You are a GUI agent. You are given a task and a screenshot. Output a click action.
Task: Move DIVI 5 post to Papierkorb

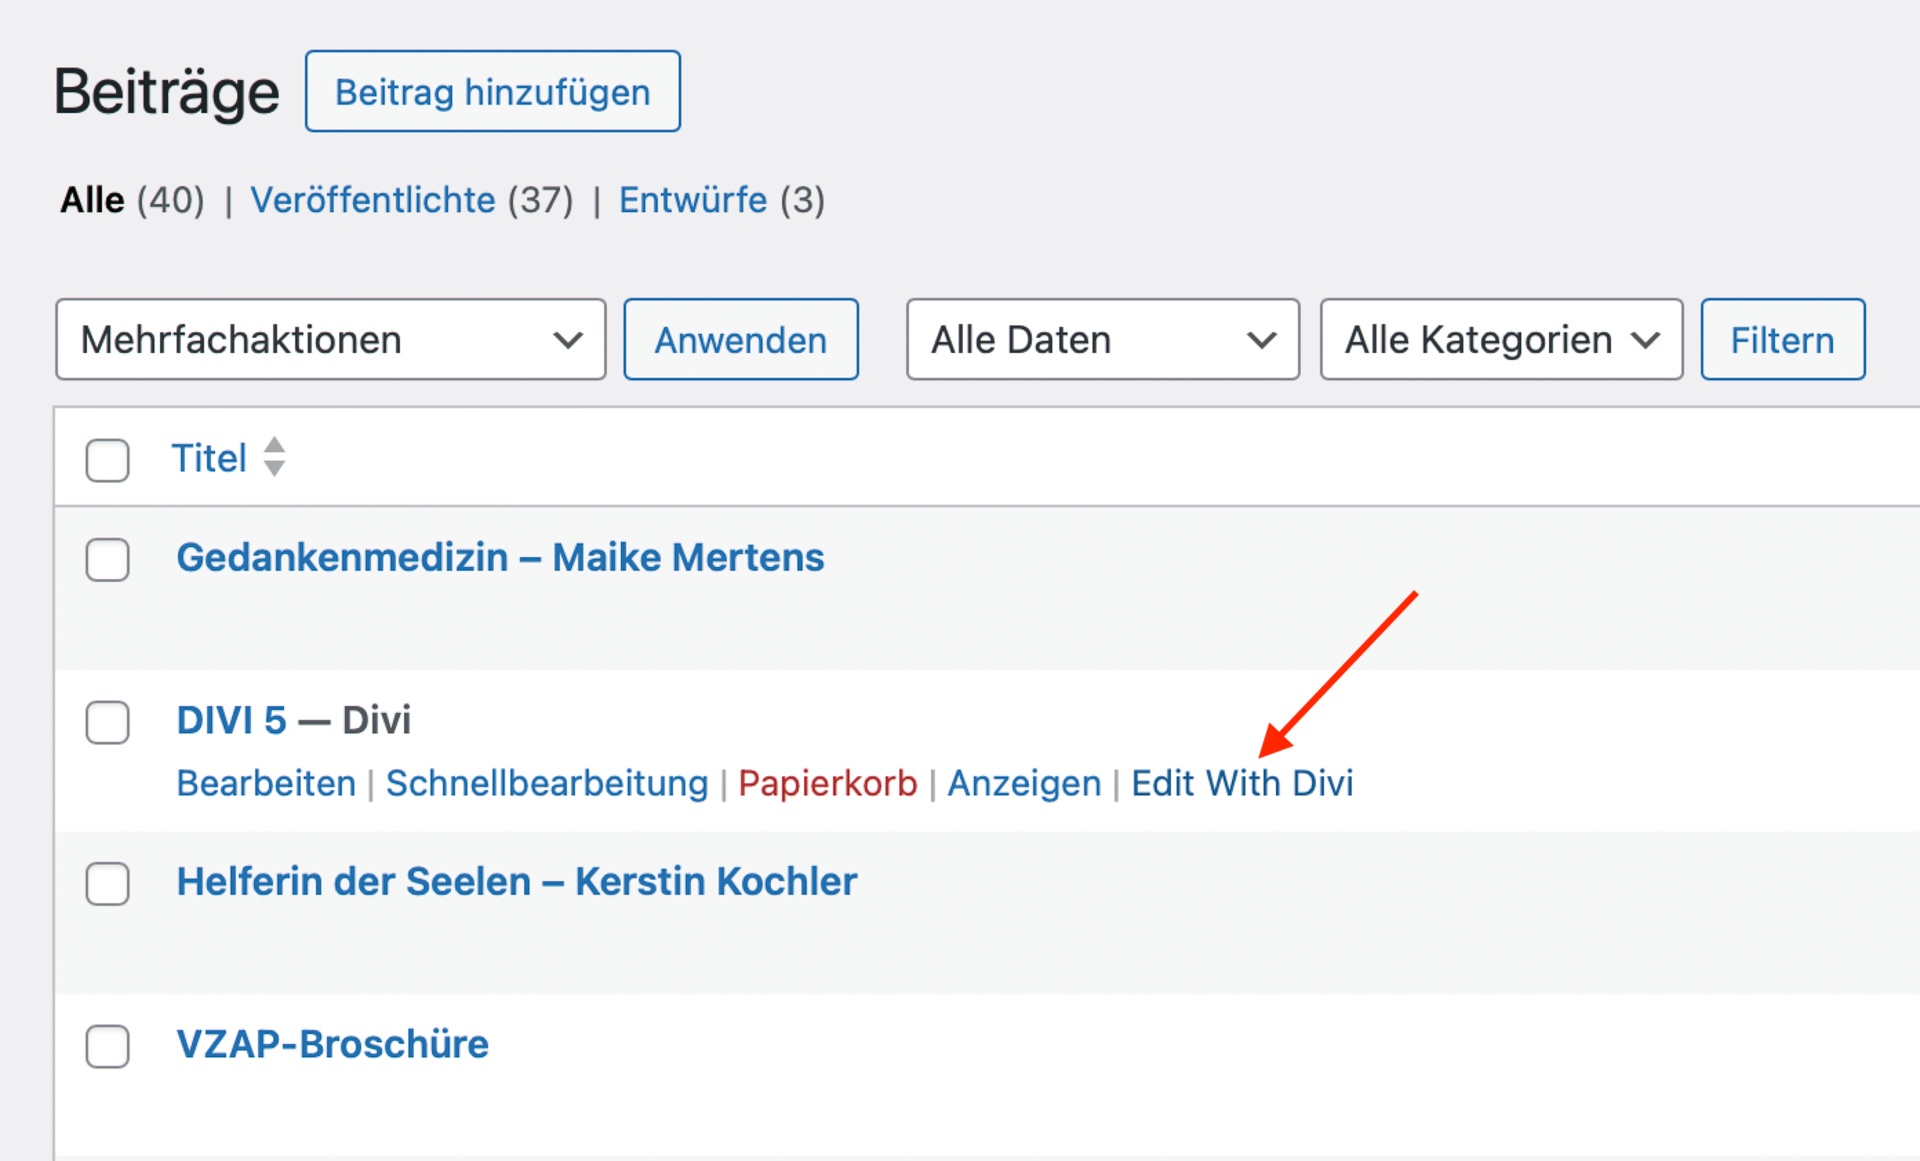pyautogui.click(x=827, y=783)
